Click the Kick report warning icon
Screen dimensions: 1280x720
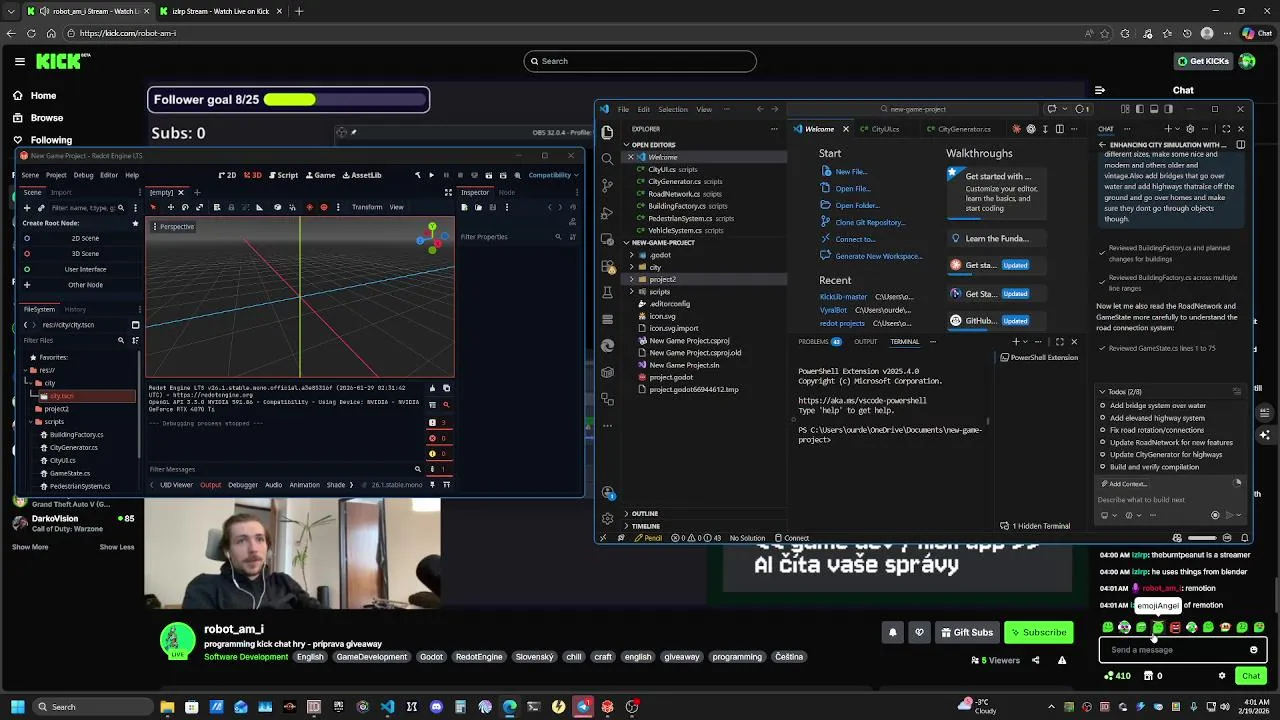1062,660
